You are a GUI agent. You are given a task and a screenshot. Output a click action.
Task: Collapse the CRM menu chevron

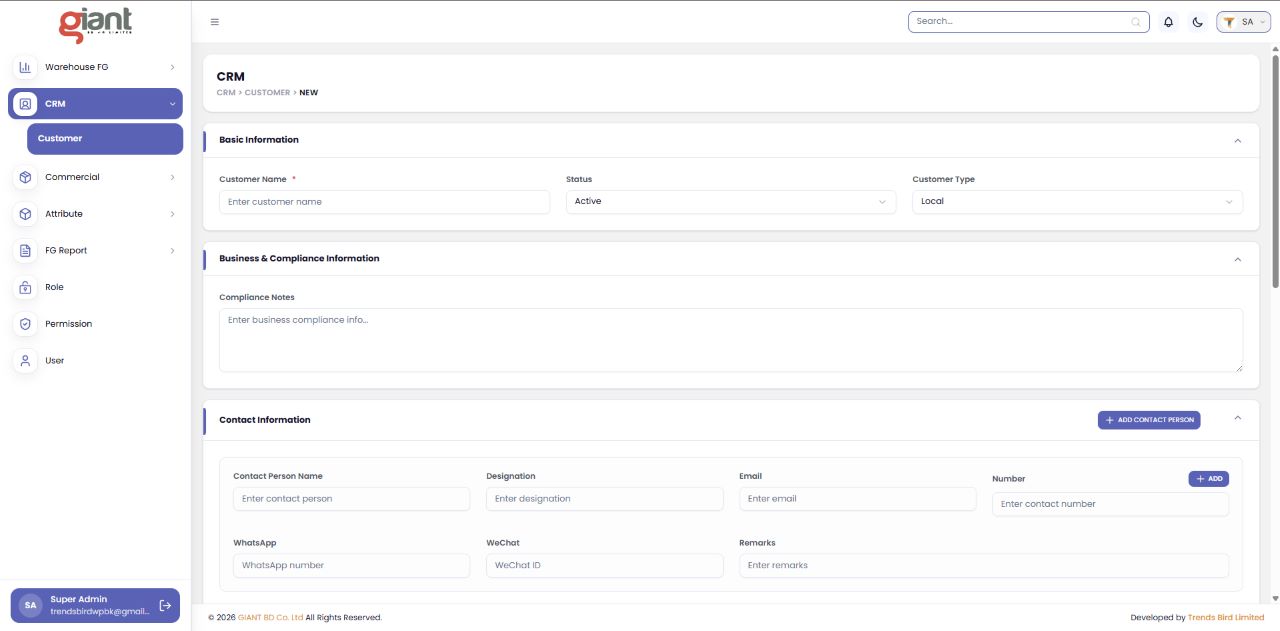click(x=172, y=104)
